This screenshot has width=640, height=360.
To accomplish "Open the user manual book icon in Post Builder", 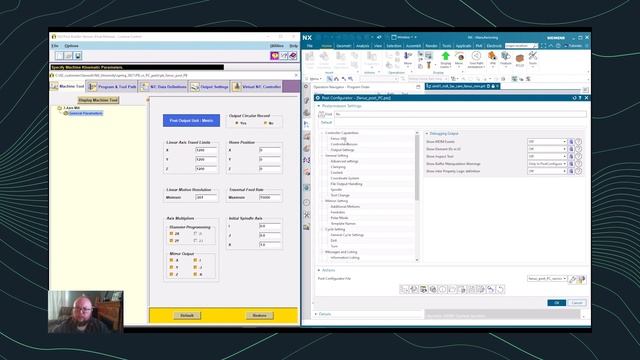I will click(x=293, y=56).
